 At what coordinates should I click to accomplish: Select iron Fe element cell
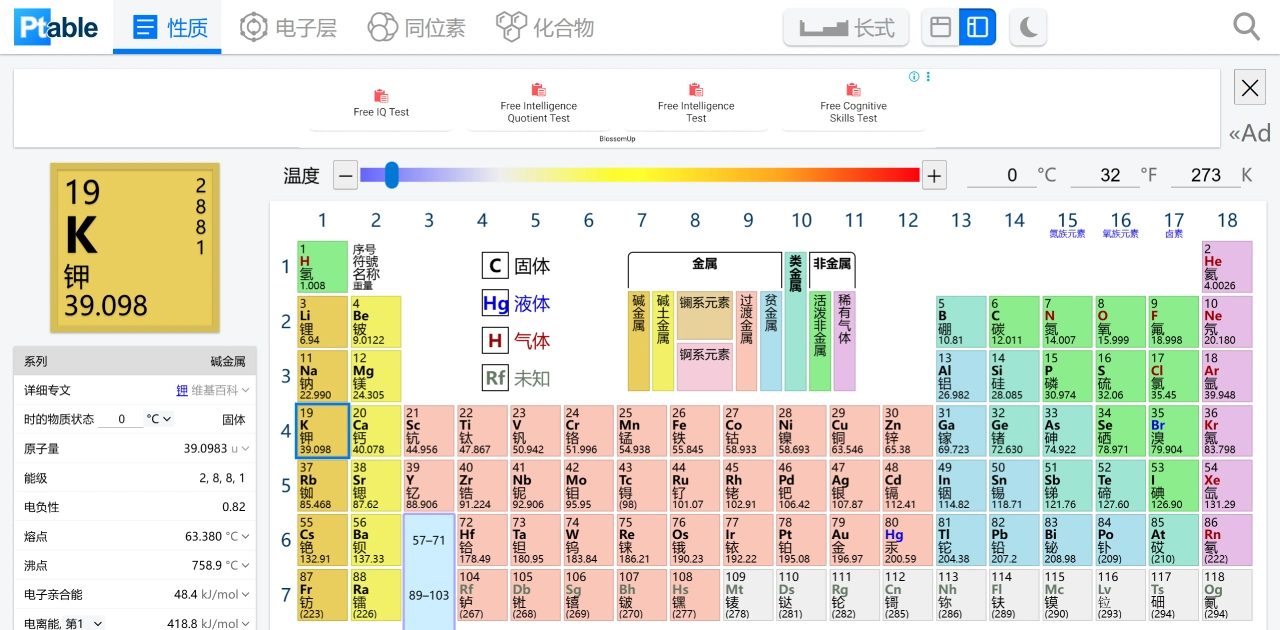[694, 430]
